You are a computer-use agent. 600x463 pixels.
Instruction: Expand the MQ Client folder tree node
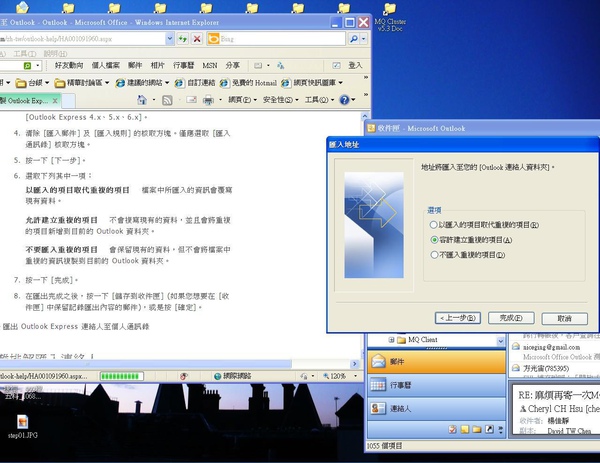coord(391,340)
